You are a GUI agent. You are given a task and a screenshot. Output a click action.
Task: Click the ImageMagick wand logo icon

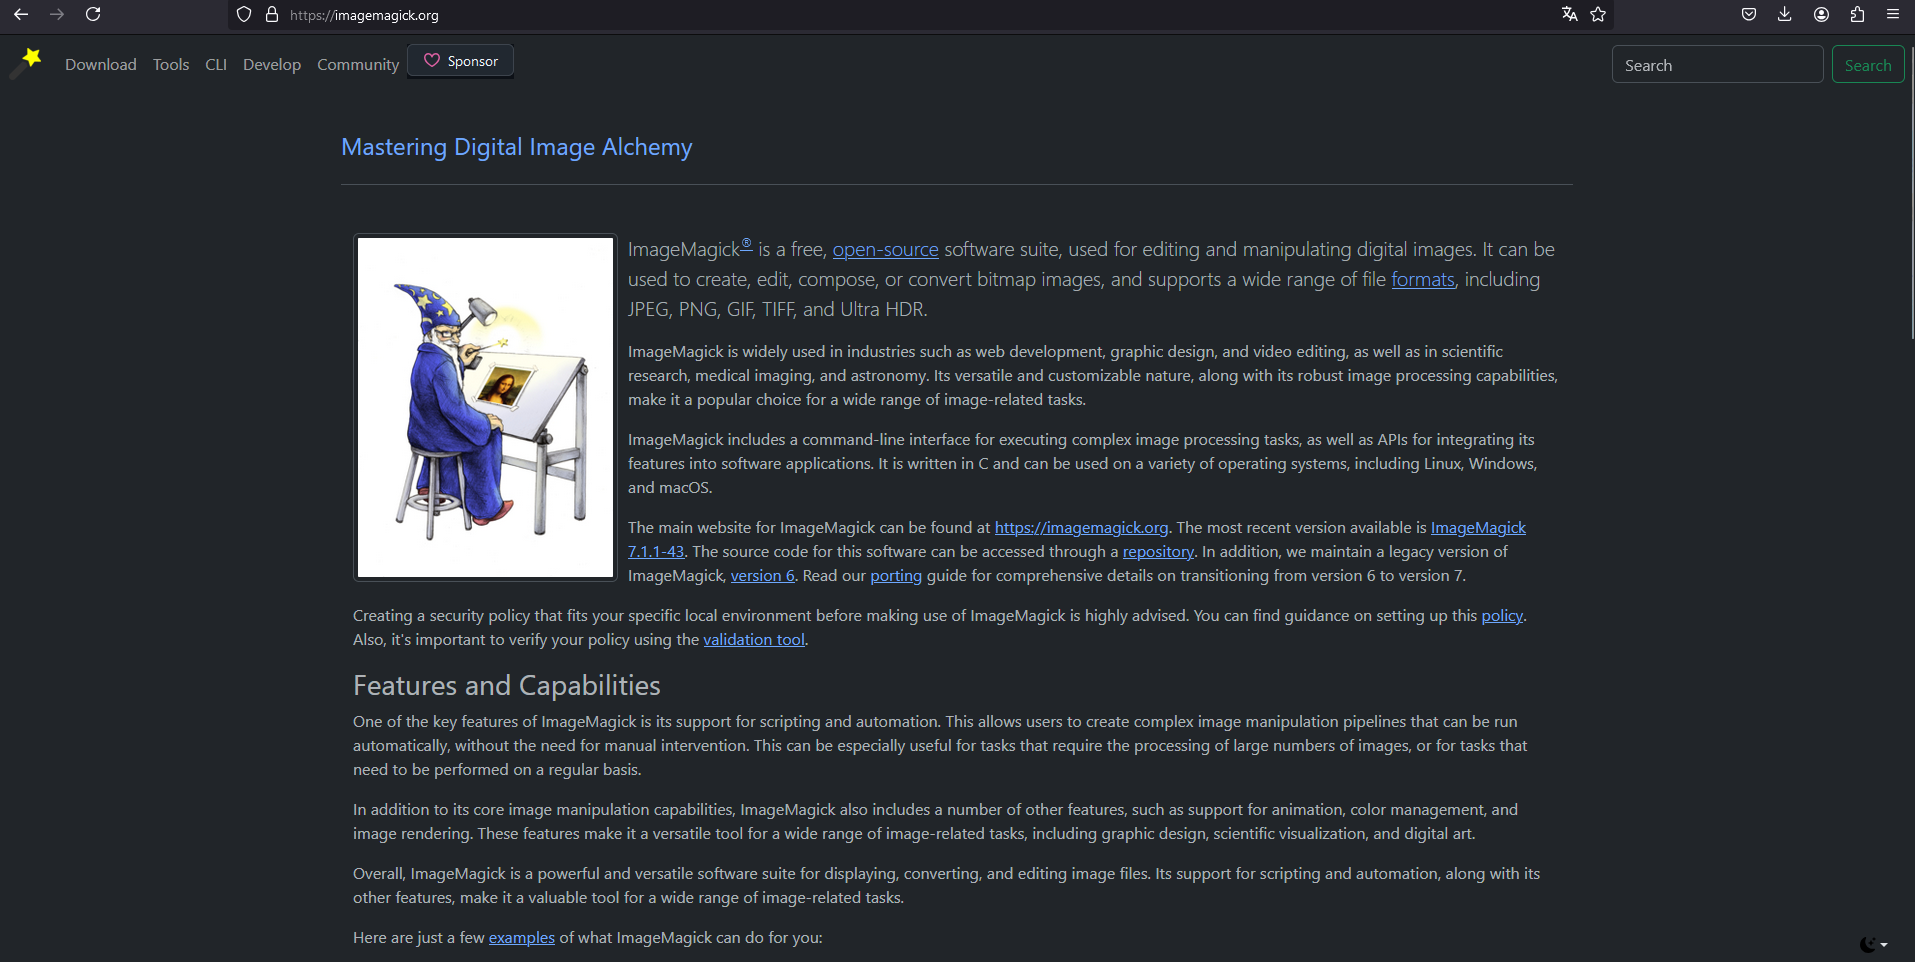[x=27, y=62]
